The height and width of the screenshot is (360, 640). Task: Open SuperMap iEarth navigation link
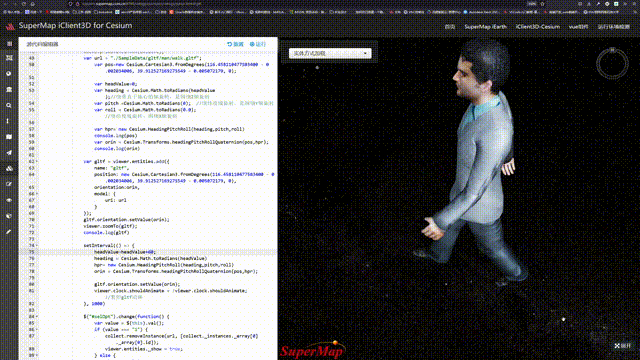tap(485, 27)
